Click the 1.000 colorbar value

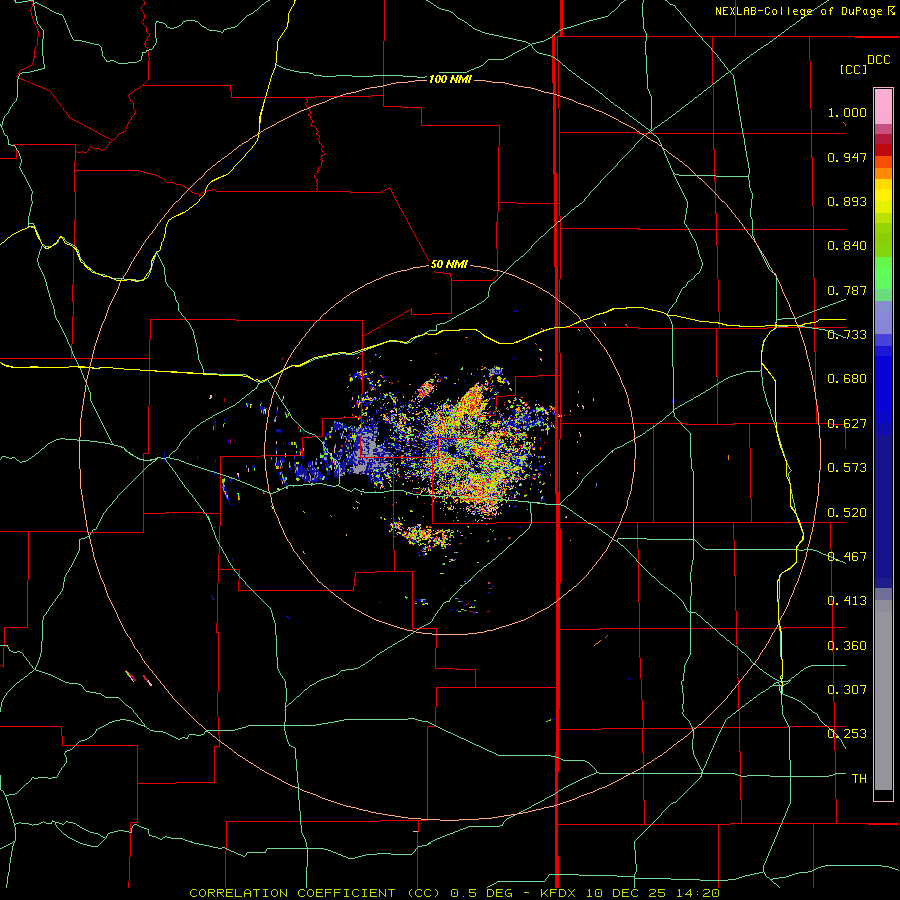(x=847, y=112)
